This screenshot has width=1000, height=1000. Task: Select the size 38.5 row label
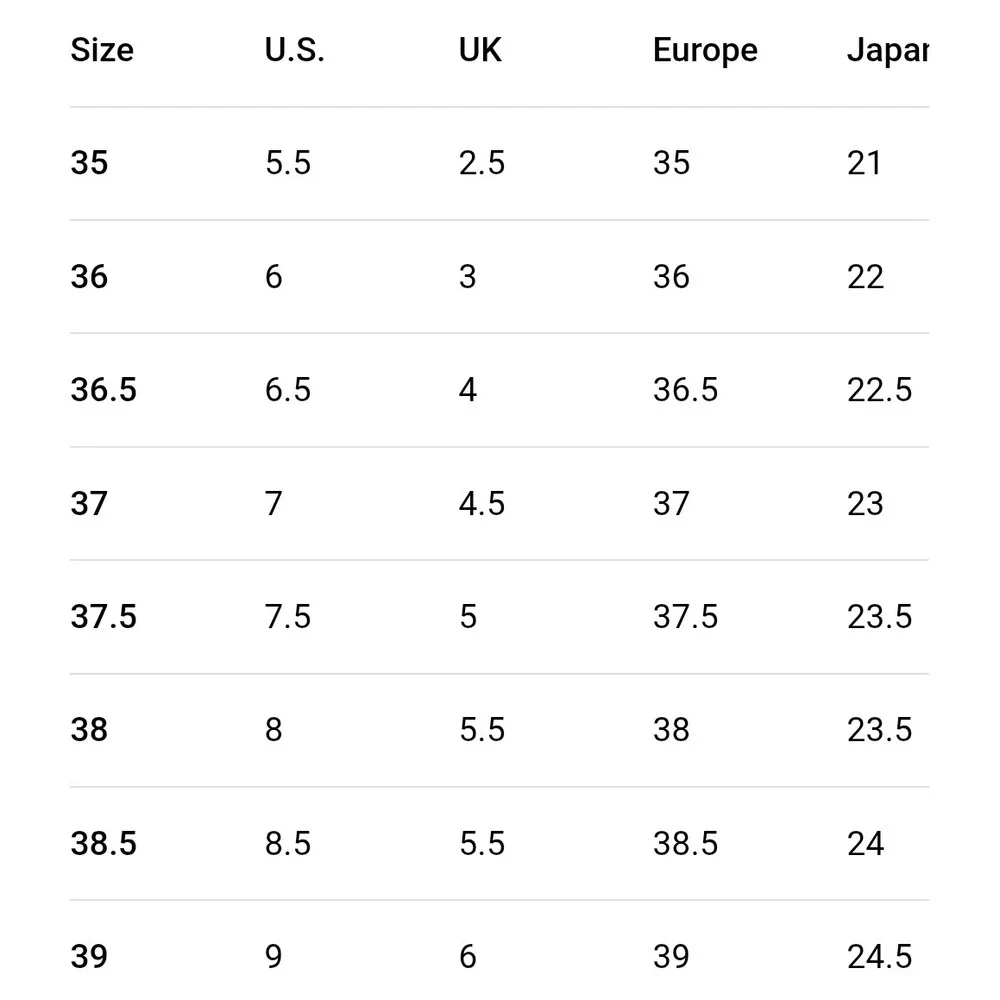103,844
